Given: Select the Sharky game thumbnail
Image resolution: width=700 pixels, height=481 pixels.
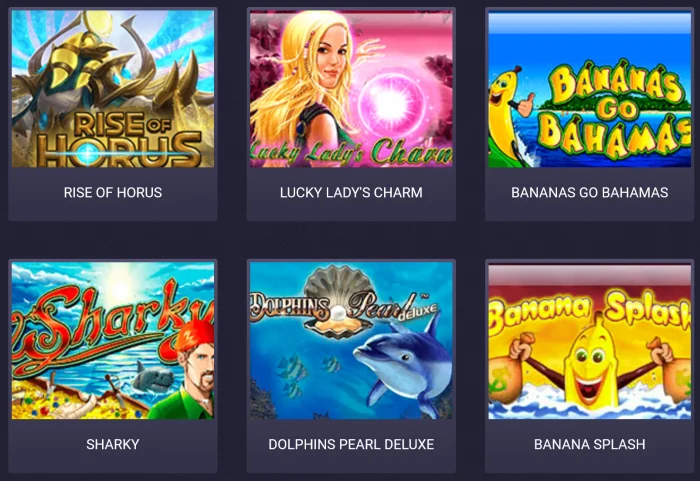Looking at the screenshot, I should (113, 341).
